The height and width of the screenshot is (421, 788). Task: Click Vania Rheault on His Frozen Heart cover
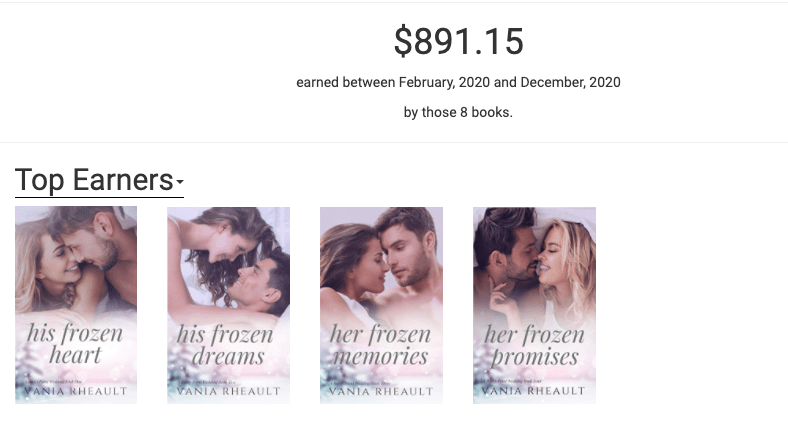click(76, 391)
